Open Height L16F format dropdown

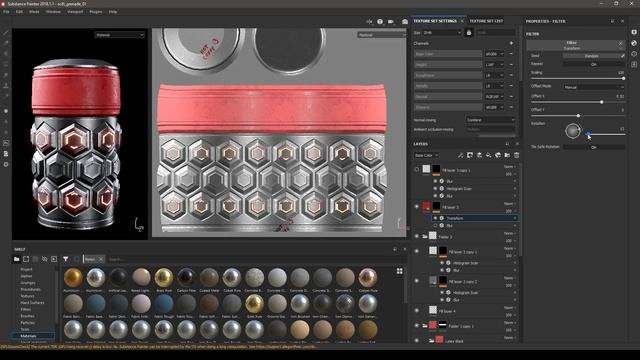point(495,64)
